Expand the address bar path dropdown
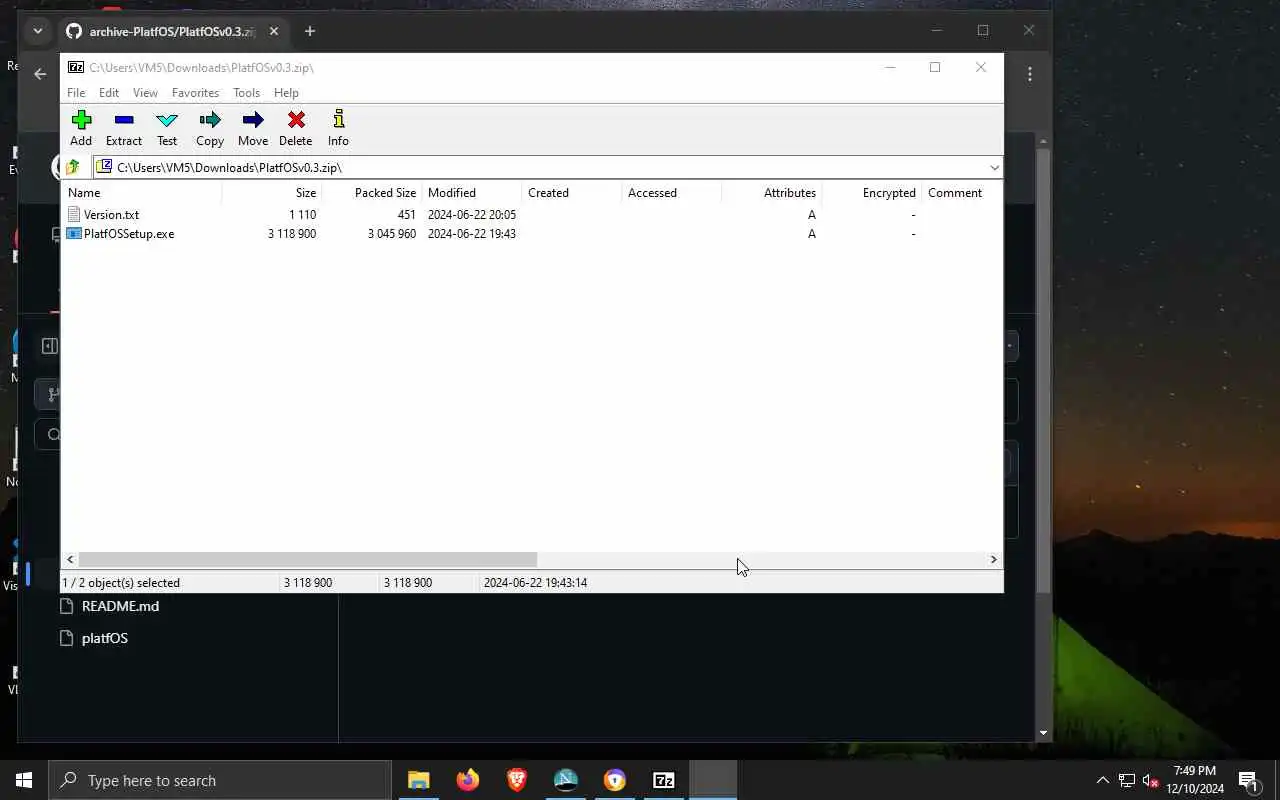This screenshot has width=1280, height=800. click(x=994, y=167)
